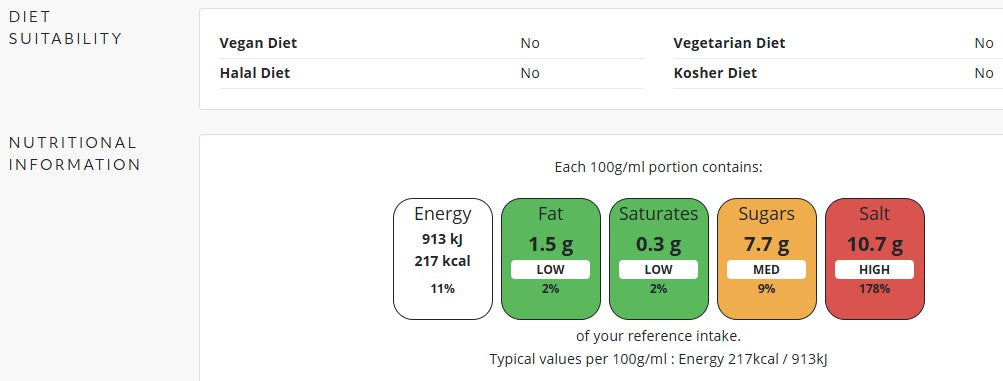
Task: Click the red Salt tile
Action: 875,259
